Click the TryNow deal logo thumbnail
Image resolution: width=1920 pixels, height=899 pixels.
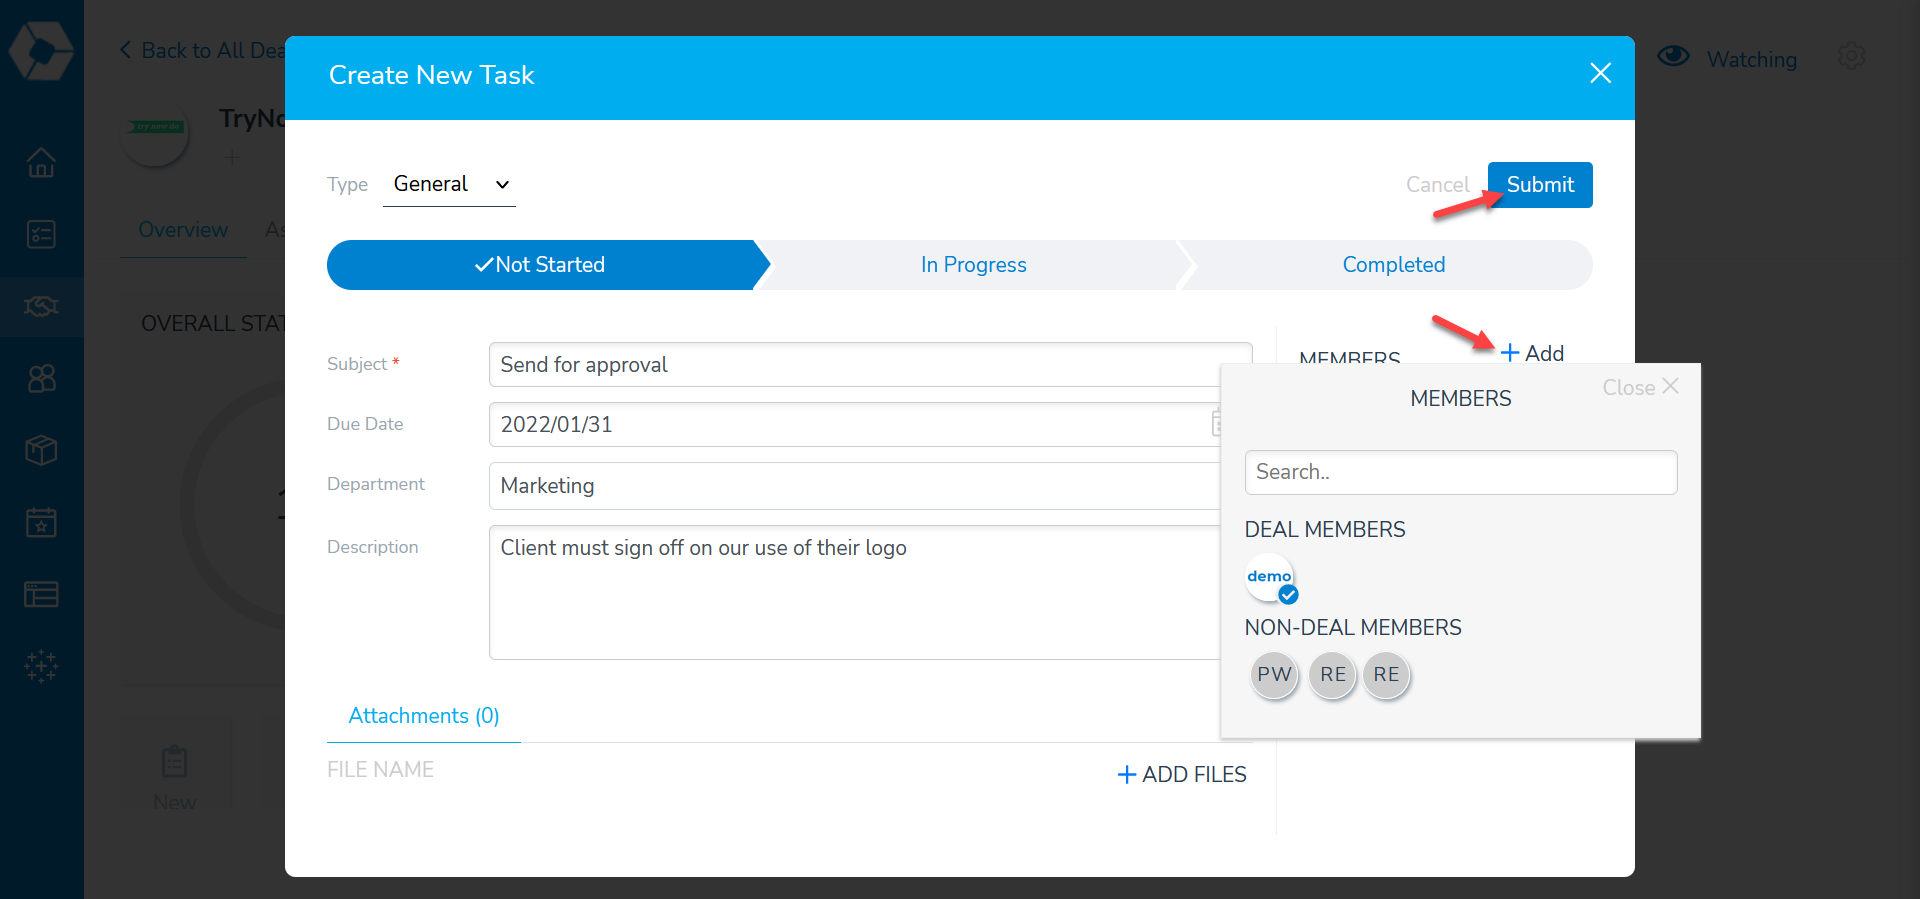[155, 134]
